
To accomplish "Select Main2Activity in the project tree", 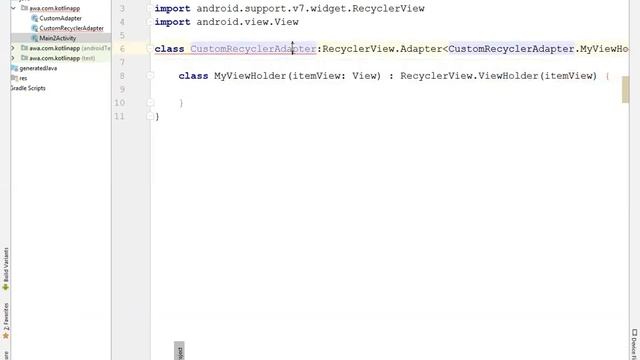I will (58, 38).
